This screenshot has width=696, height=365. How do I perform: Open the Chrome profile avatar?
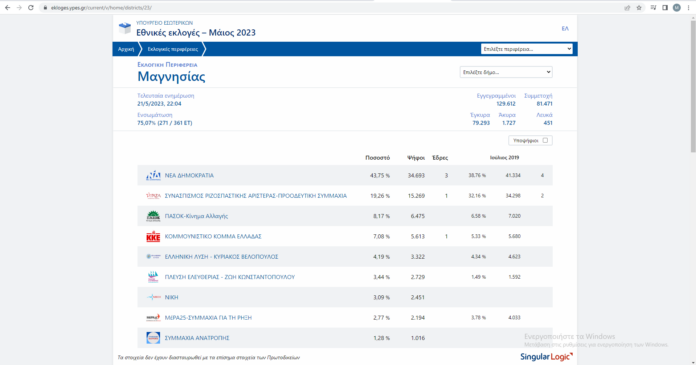click(x=676, y=8)
